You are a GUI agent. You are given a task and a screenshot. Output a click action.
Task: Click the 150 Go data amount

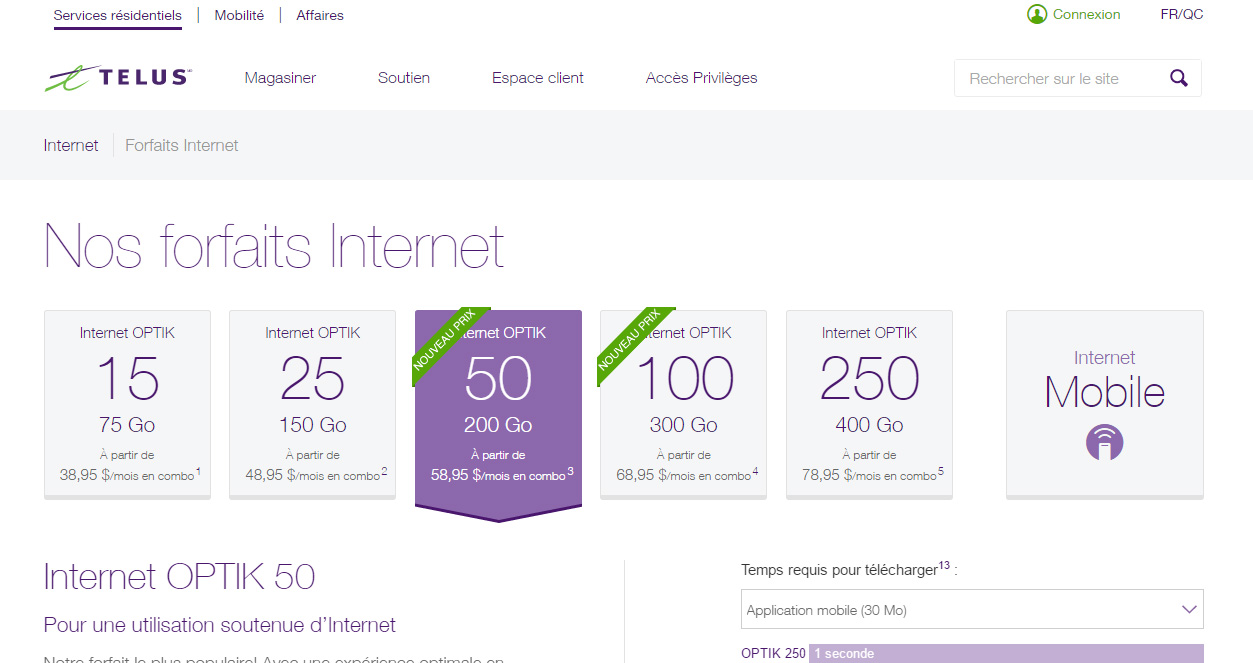[313, 425]
